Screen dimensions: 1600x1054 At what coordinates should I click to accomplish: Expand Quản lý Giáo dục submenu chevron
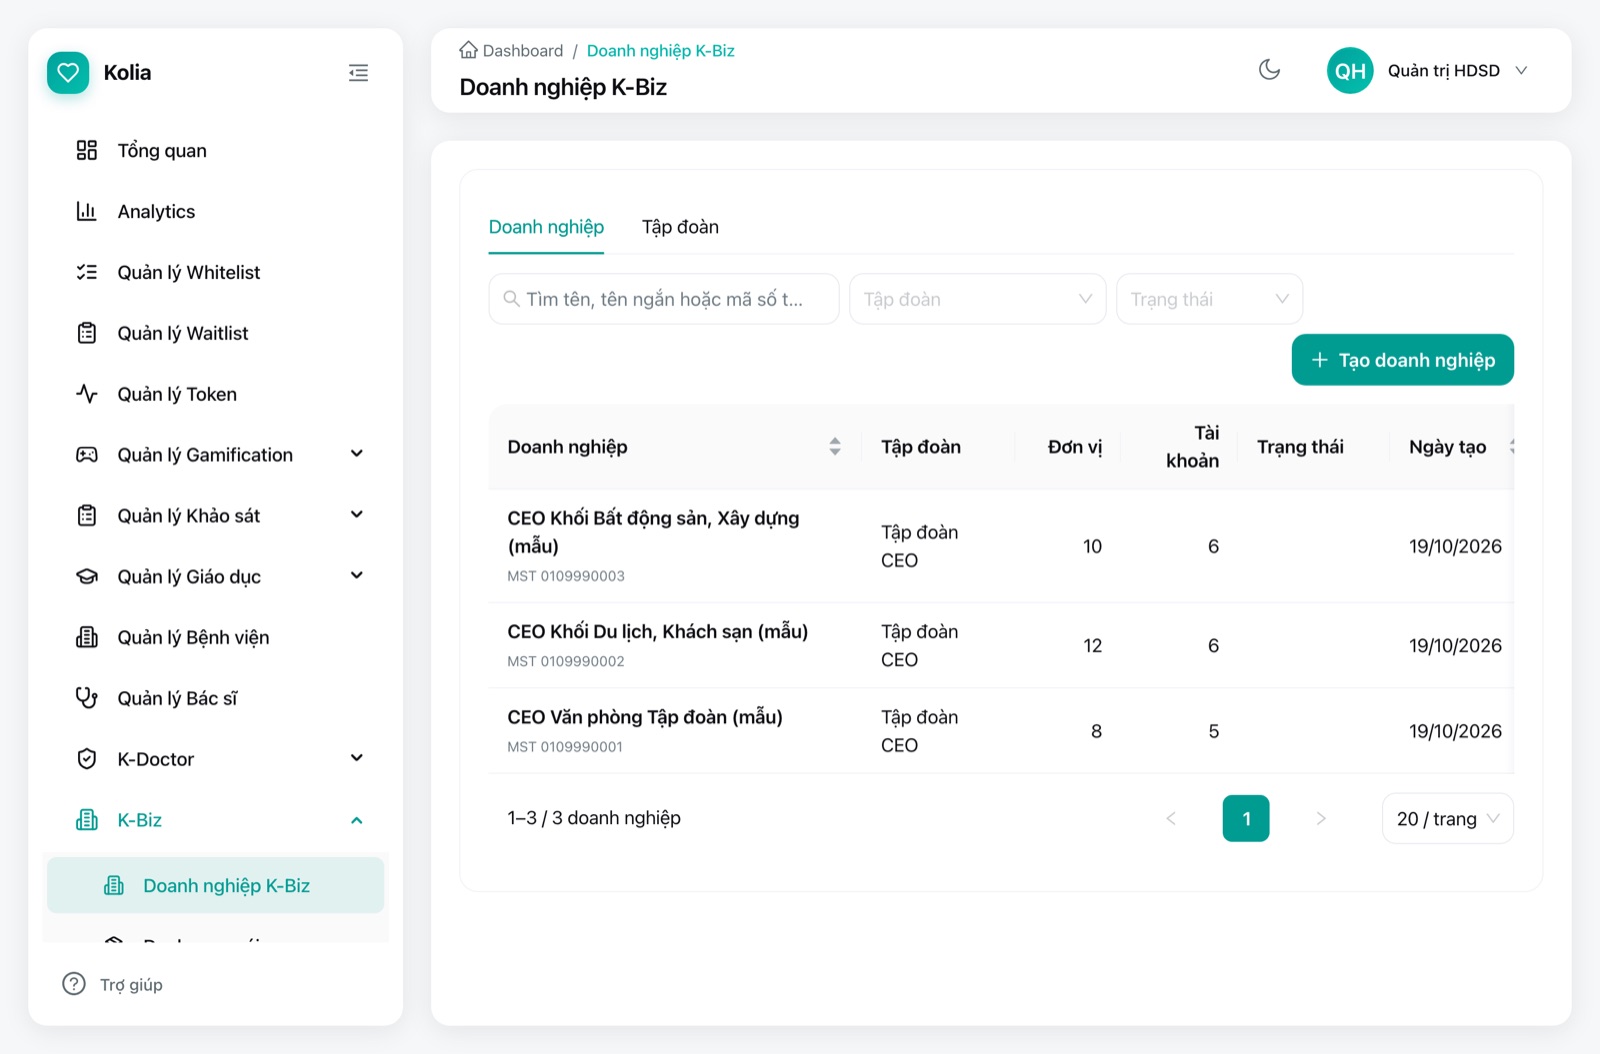pos(357,576)
